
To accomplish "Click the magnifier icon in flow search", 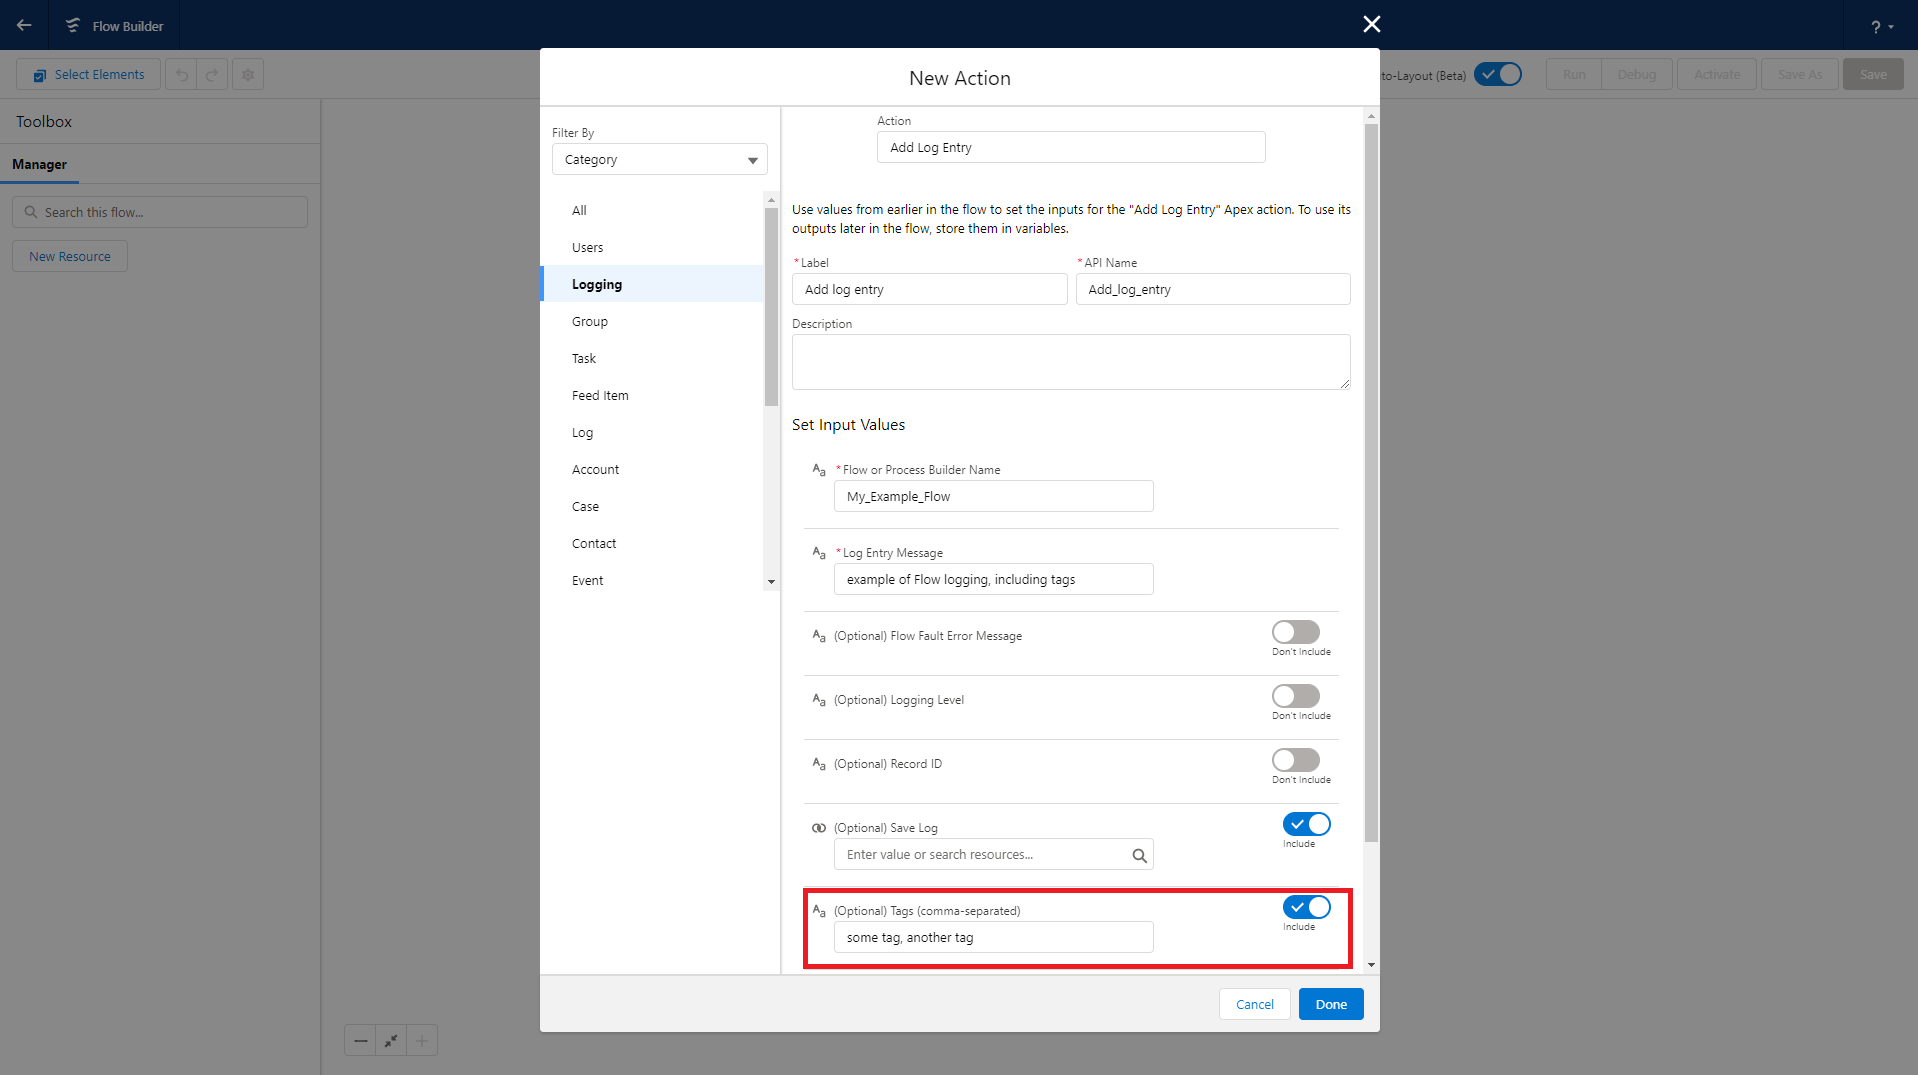I will click(x=31, y=212).
